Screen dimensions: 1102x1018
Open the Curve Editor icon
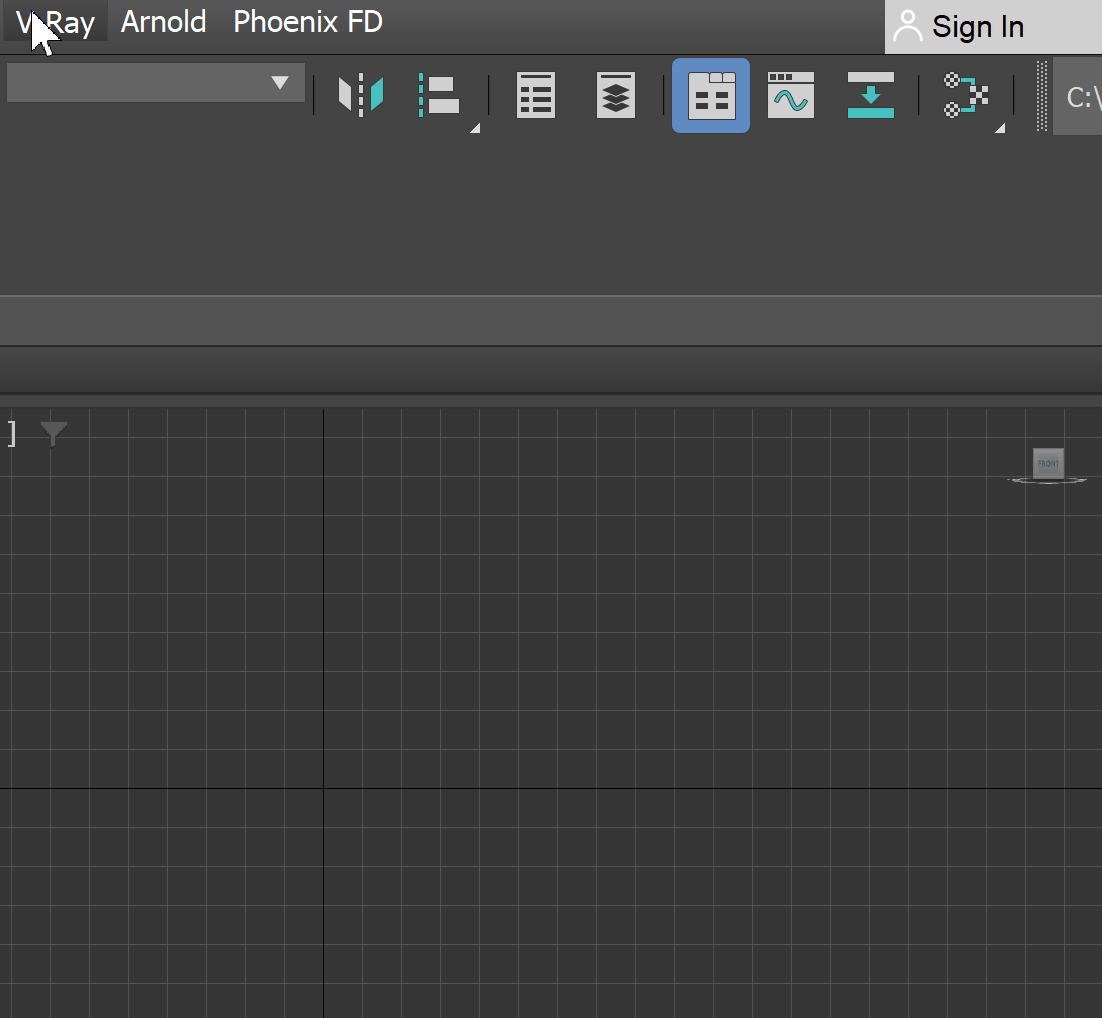coord(791,95)
